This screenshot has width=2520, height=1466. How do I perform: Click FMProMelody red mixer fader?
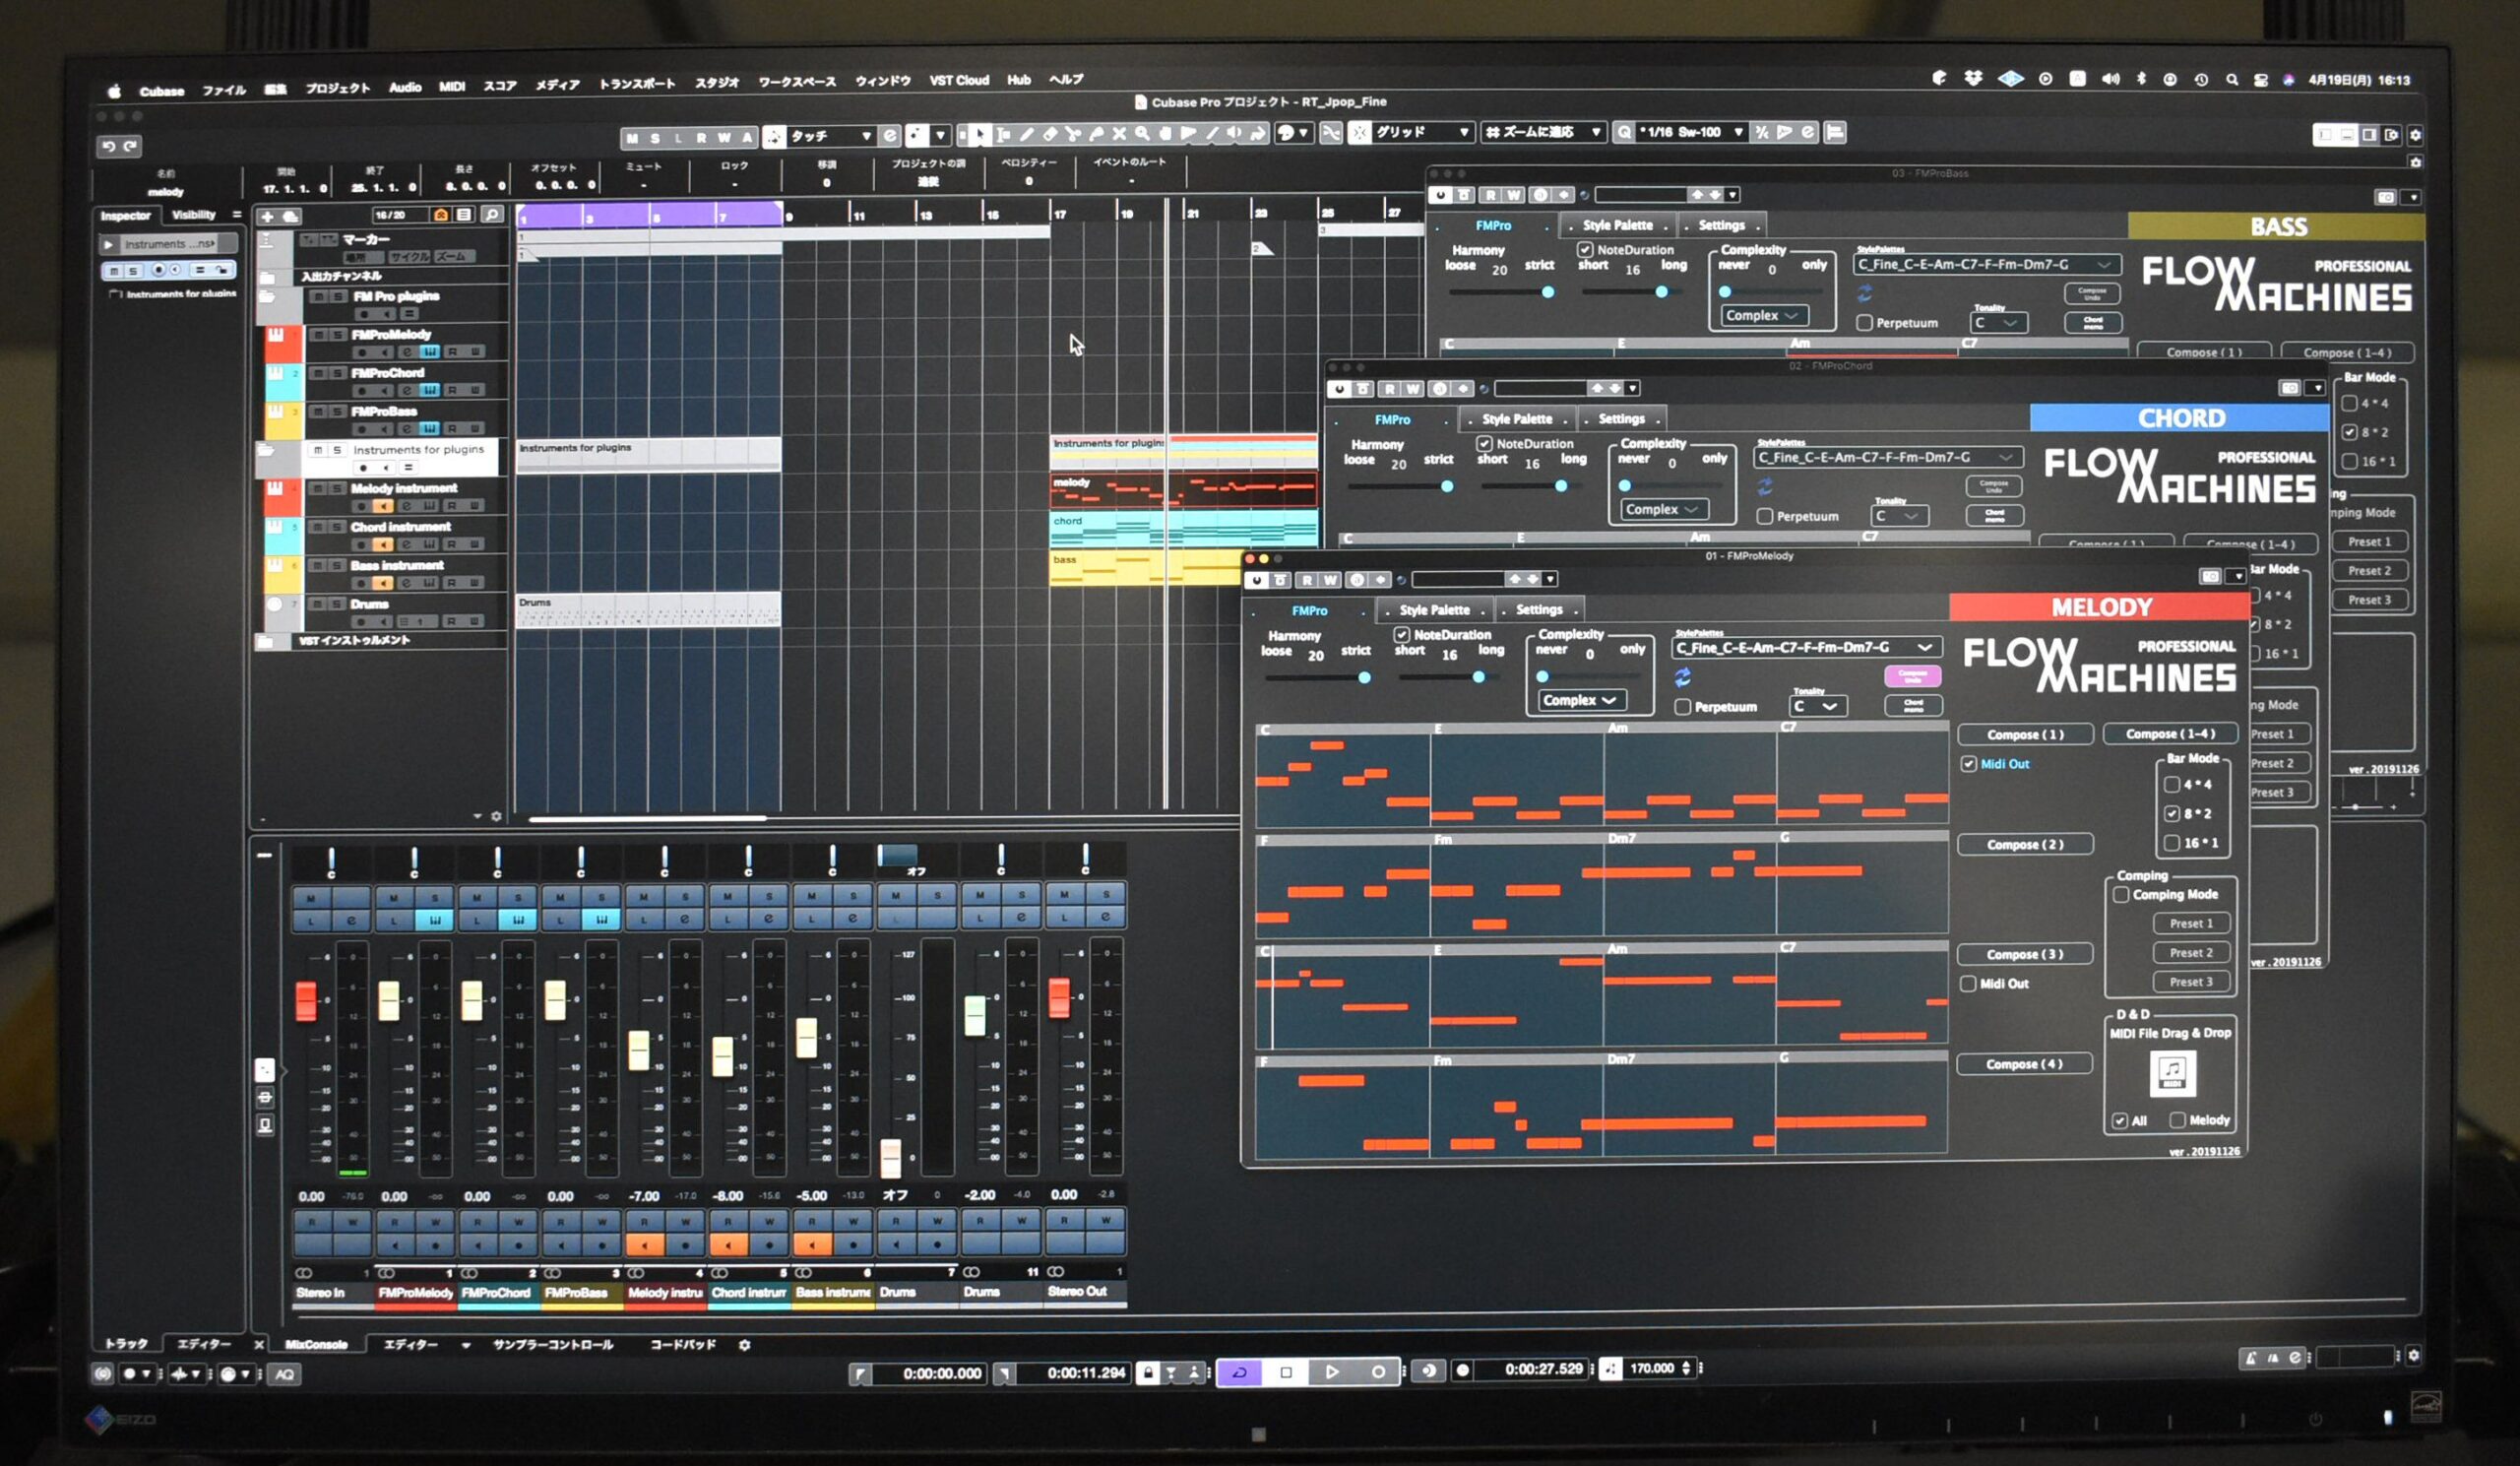tap(389, 1000)
